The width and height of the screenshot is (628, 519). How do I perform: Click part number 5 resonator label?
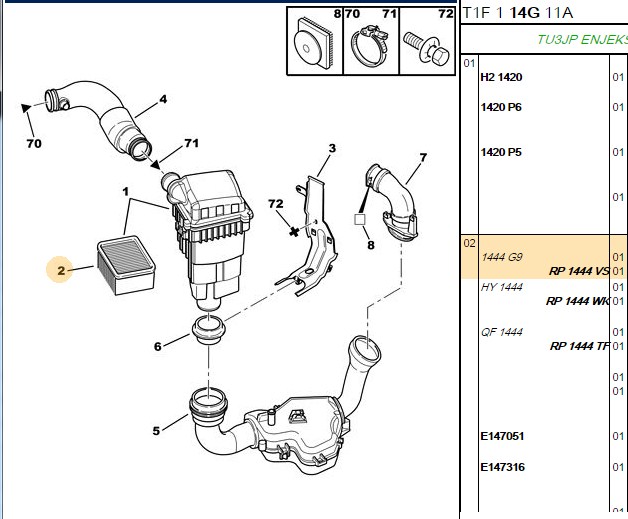tap(156, 431)
